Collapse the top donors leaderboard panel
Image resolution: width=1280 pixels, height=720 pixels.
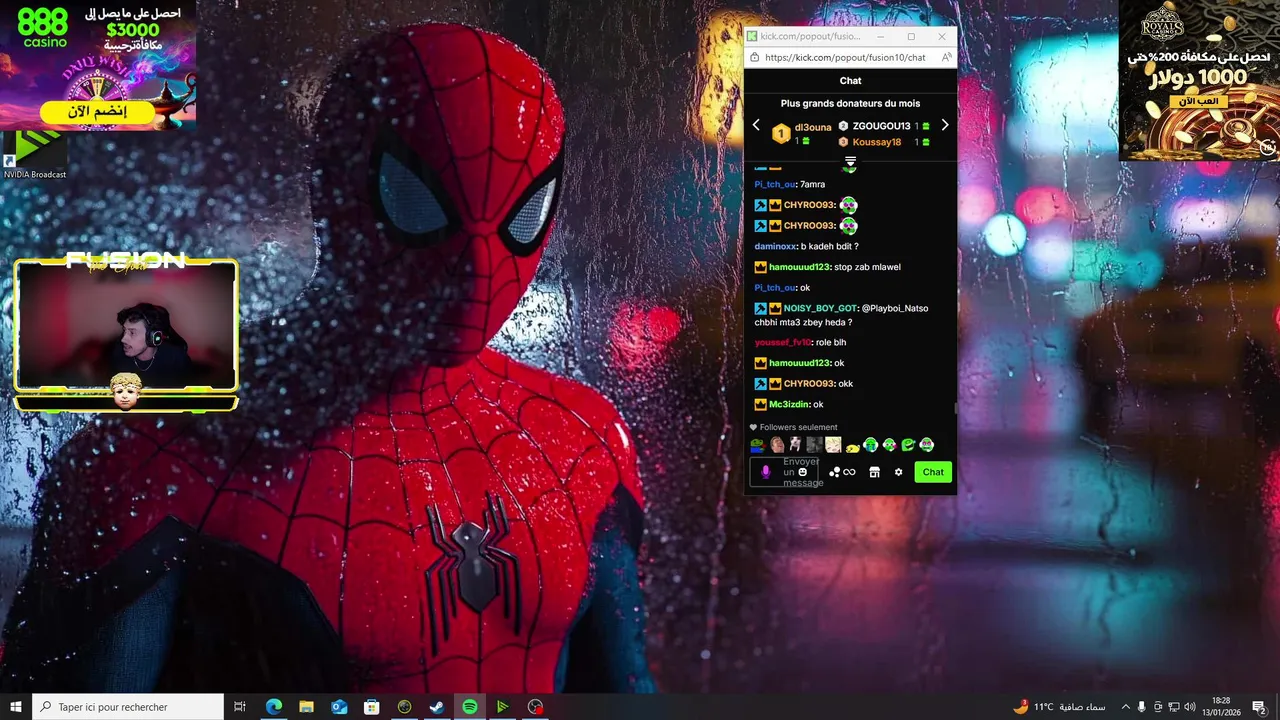850,161
